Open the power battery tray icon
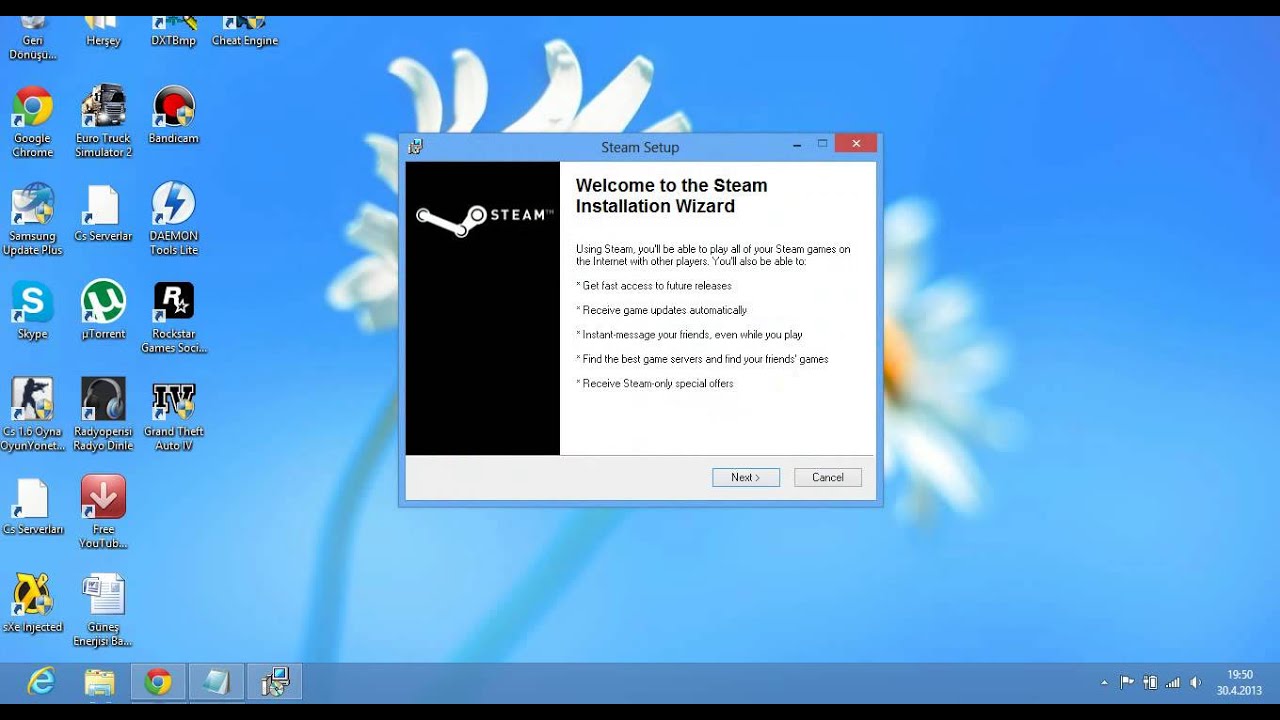Screen dimensions: 1280x720 click(x=1150, y=683)
